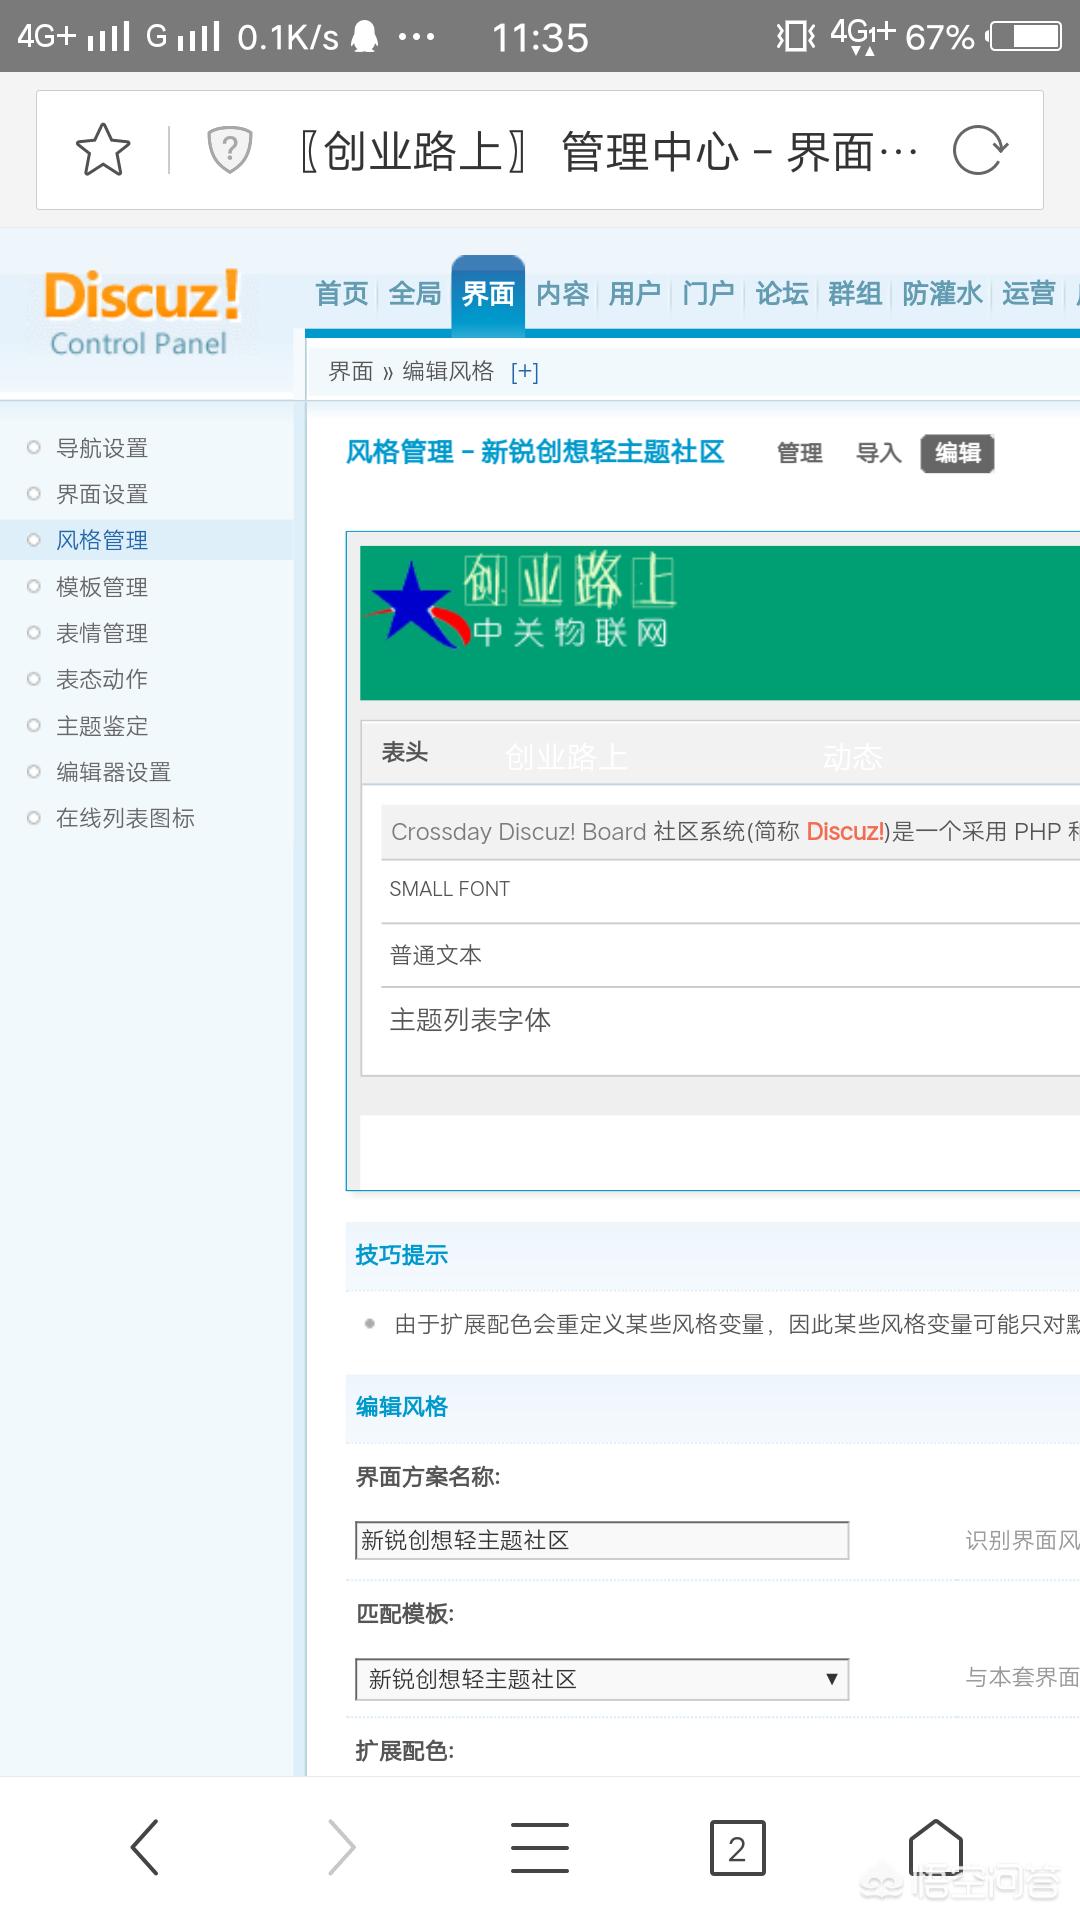Click the [+] link in breadcrumb

(x=525, y=372)
